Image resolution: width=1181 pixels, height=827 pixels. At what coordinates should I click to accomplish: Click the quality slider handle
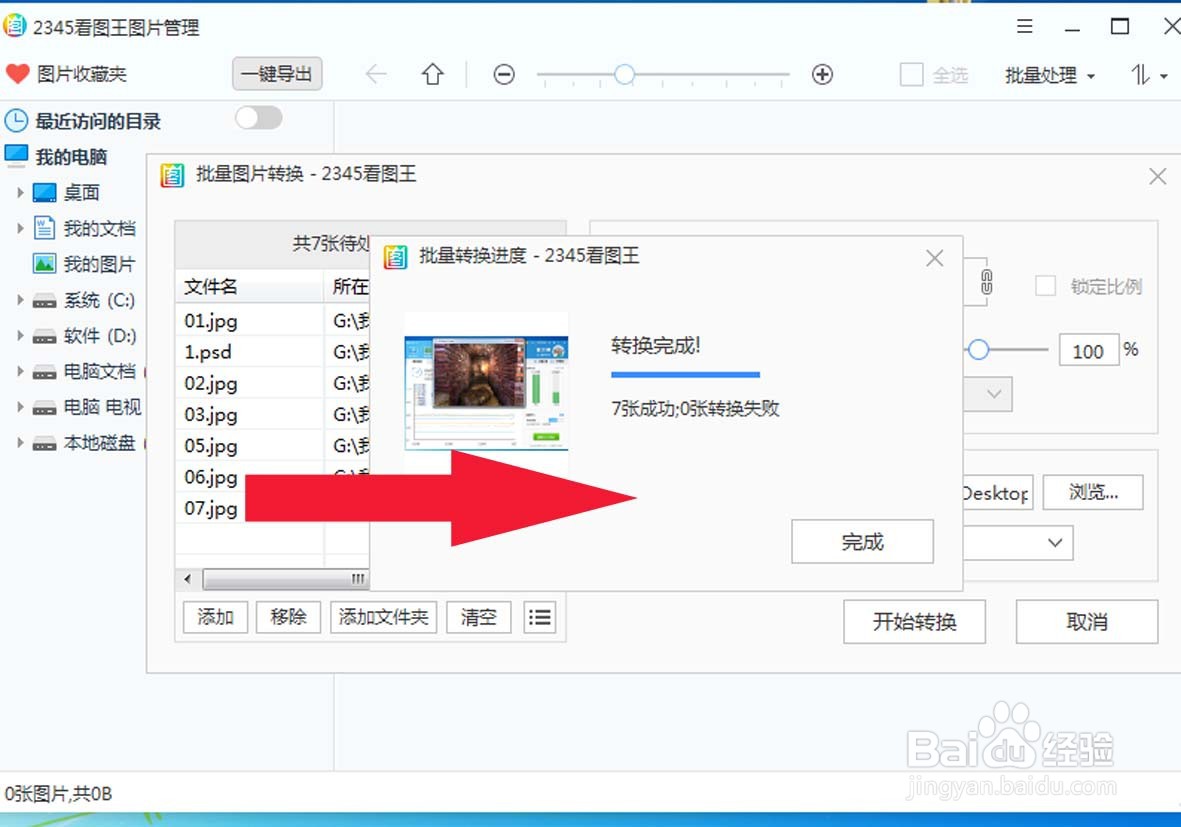click(978, 349)
